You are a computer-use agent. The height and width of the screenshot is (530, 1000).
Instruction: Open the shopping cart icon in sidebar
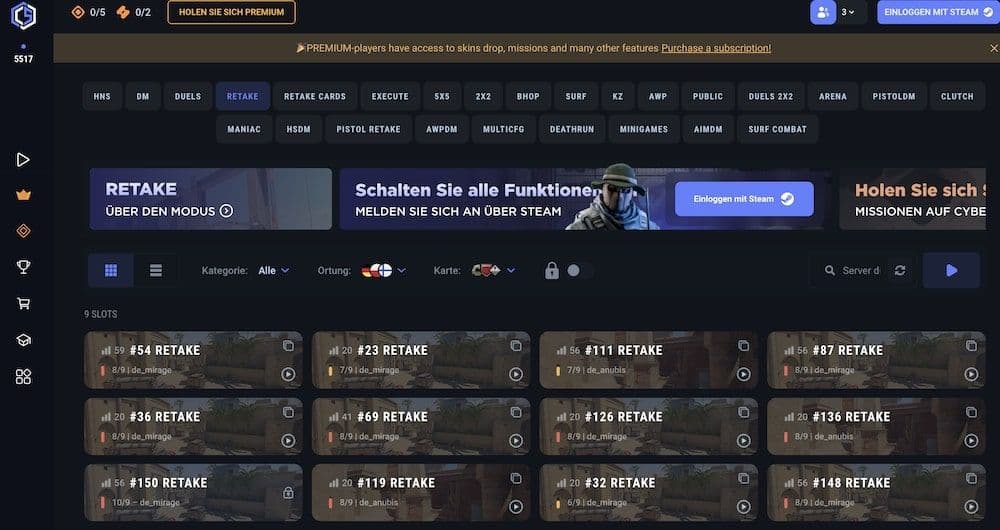(x=24, y=304)
